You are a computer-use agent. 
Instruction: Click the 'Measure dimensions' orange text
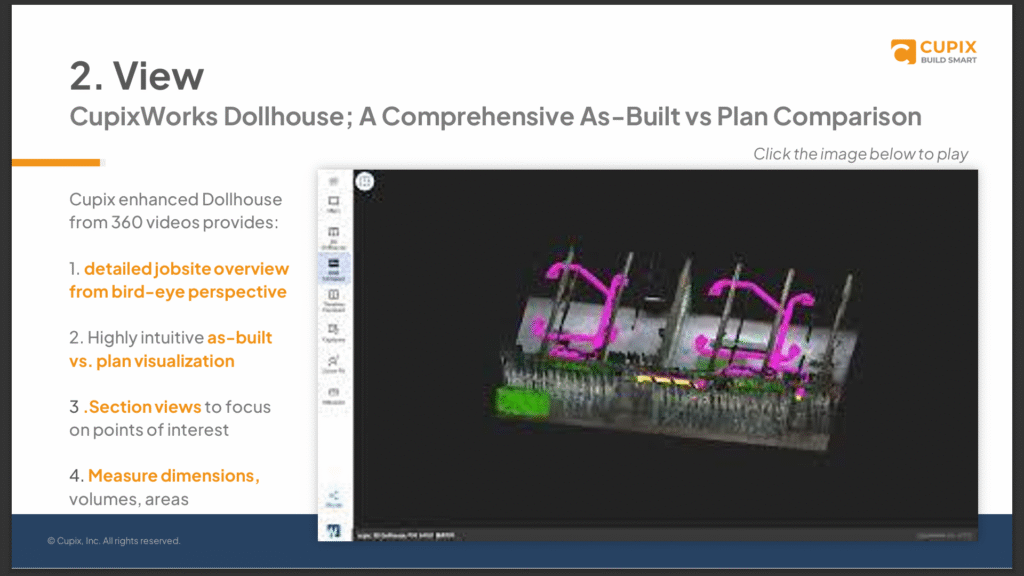point(173,476)
